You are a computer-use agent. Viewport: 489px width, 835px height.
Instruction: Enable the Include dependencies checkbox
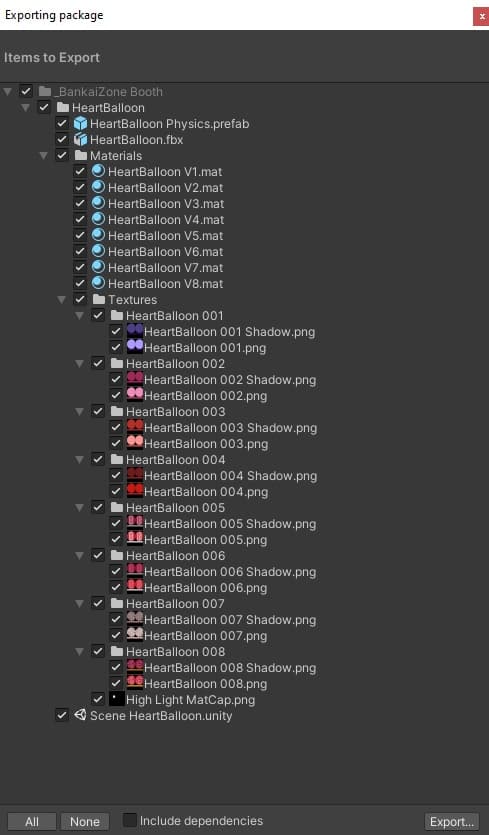pos(129,820)
